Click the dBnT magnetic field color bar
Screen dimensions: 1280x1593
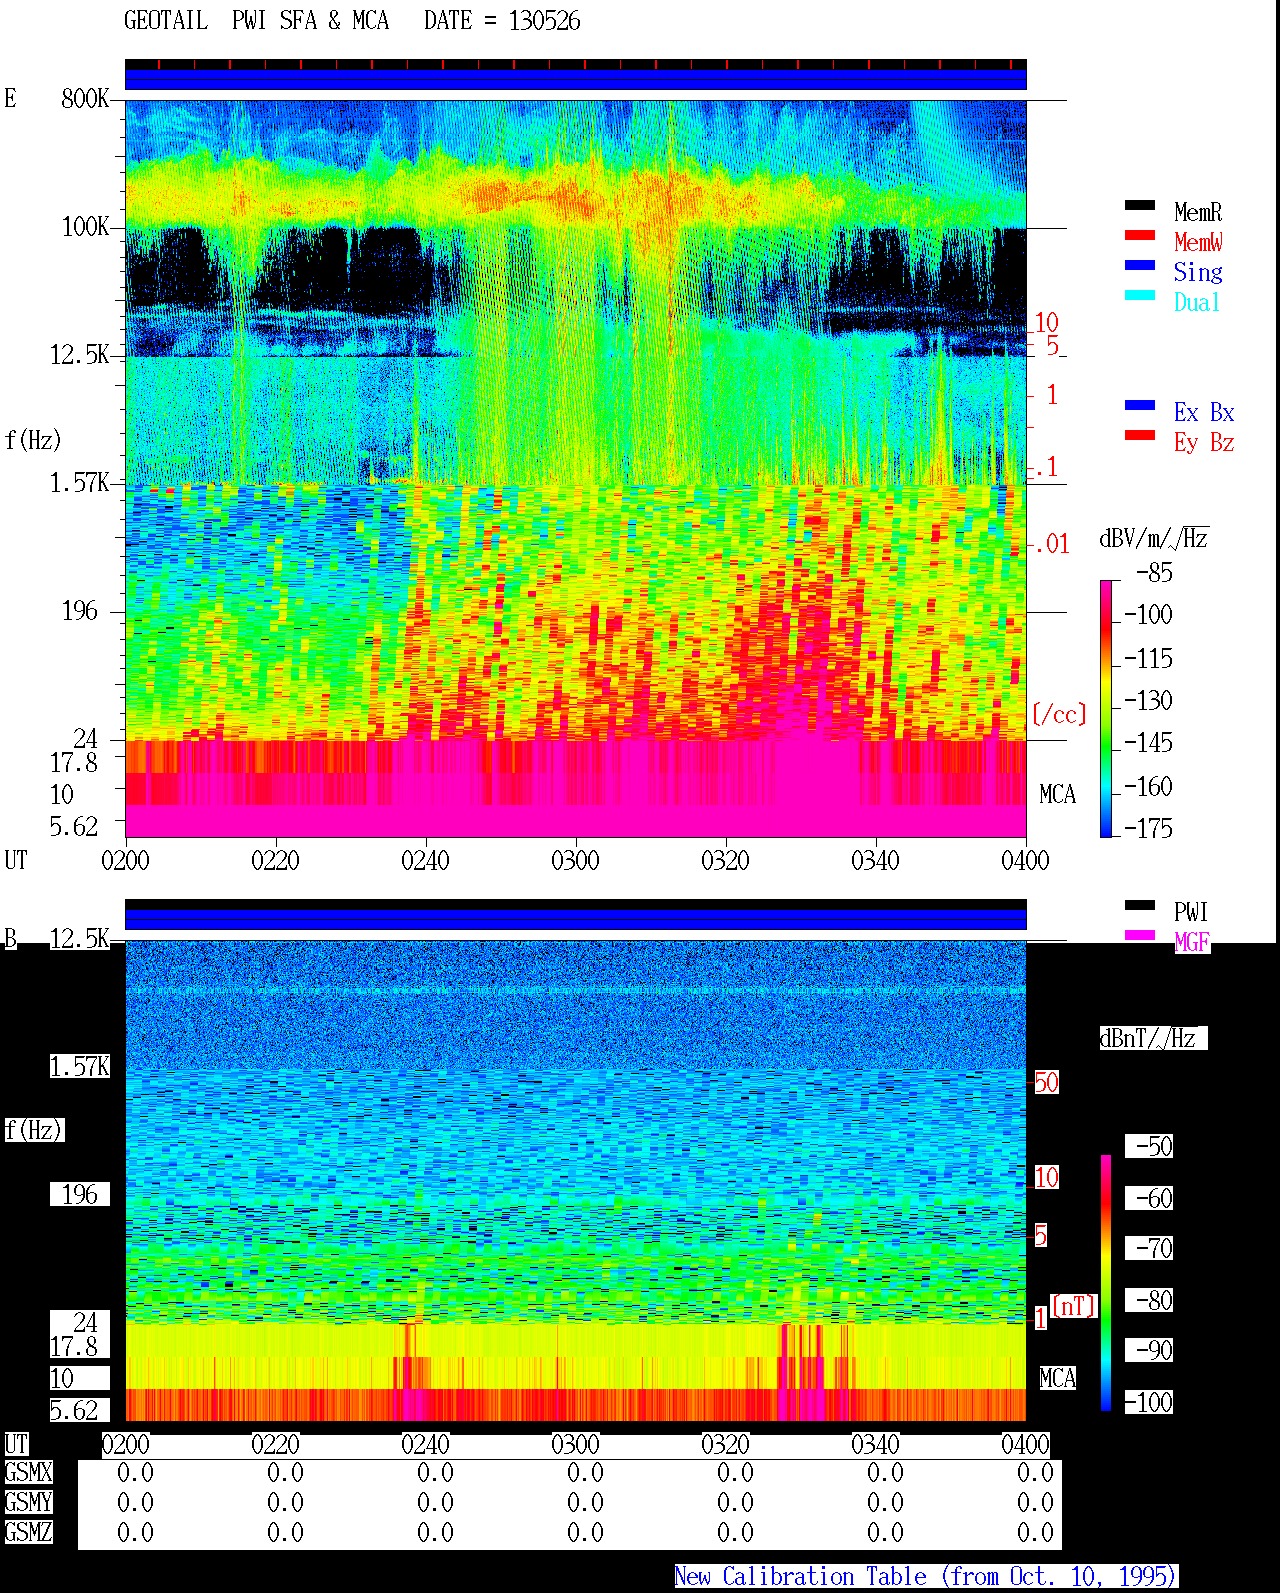point(1106,1283)
